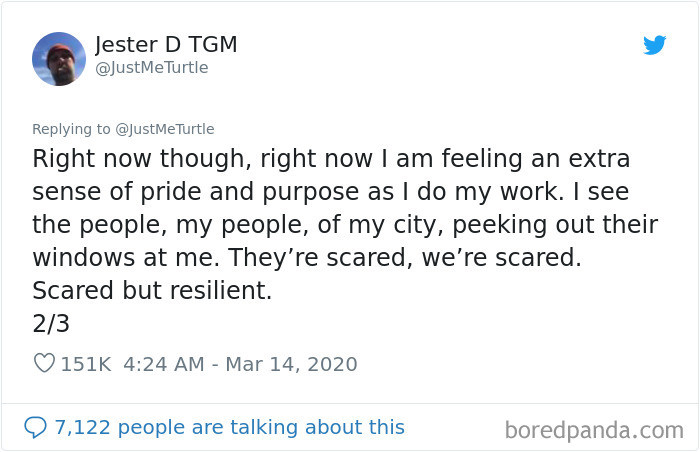Click the '2/3' thread counter text
This screenshot has height=452, width=700.
[51, 323]
